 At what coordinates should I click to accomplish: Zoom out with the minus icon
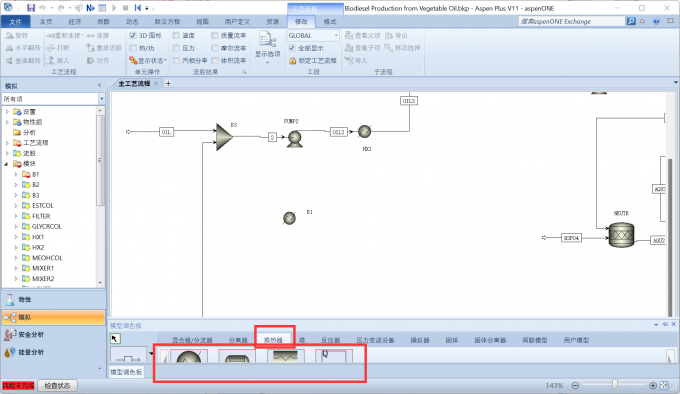click(575, 385)
